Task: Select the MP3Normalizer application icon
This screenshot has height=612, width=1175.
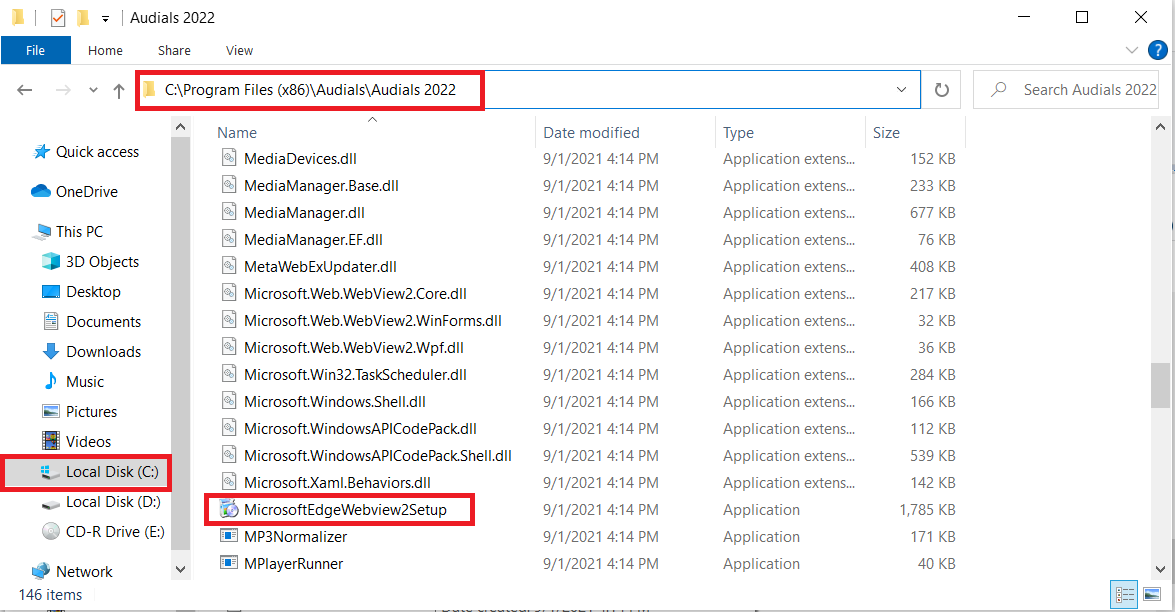Action: point(229,536)
